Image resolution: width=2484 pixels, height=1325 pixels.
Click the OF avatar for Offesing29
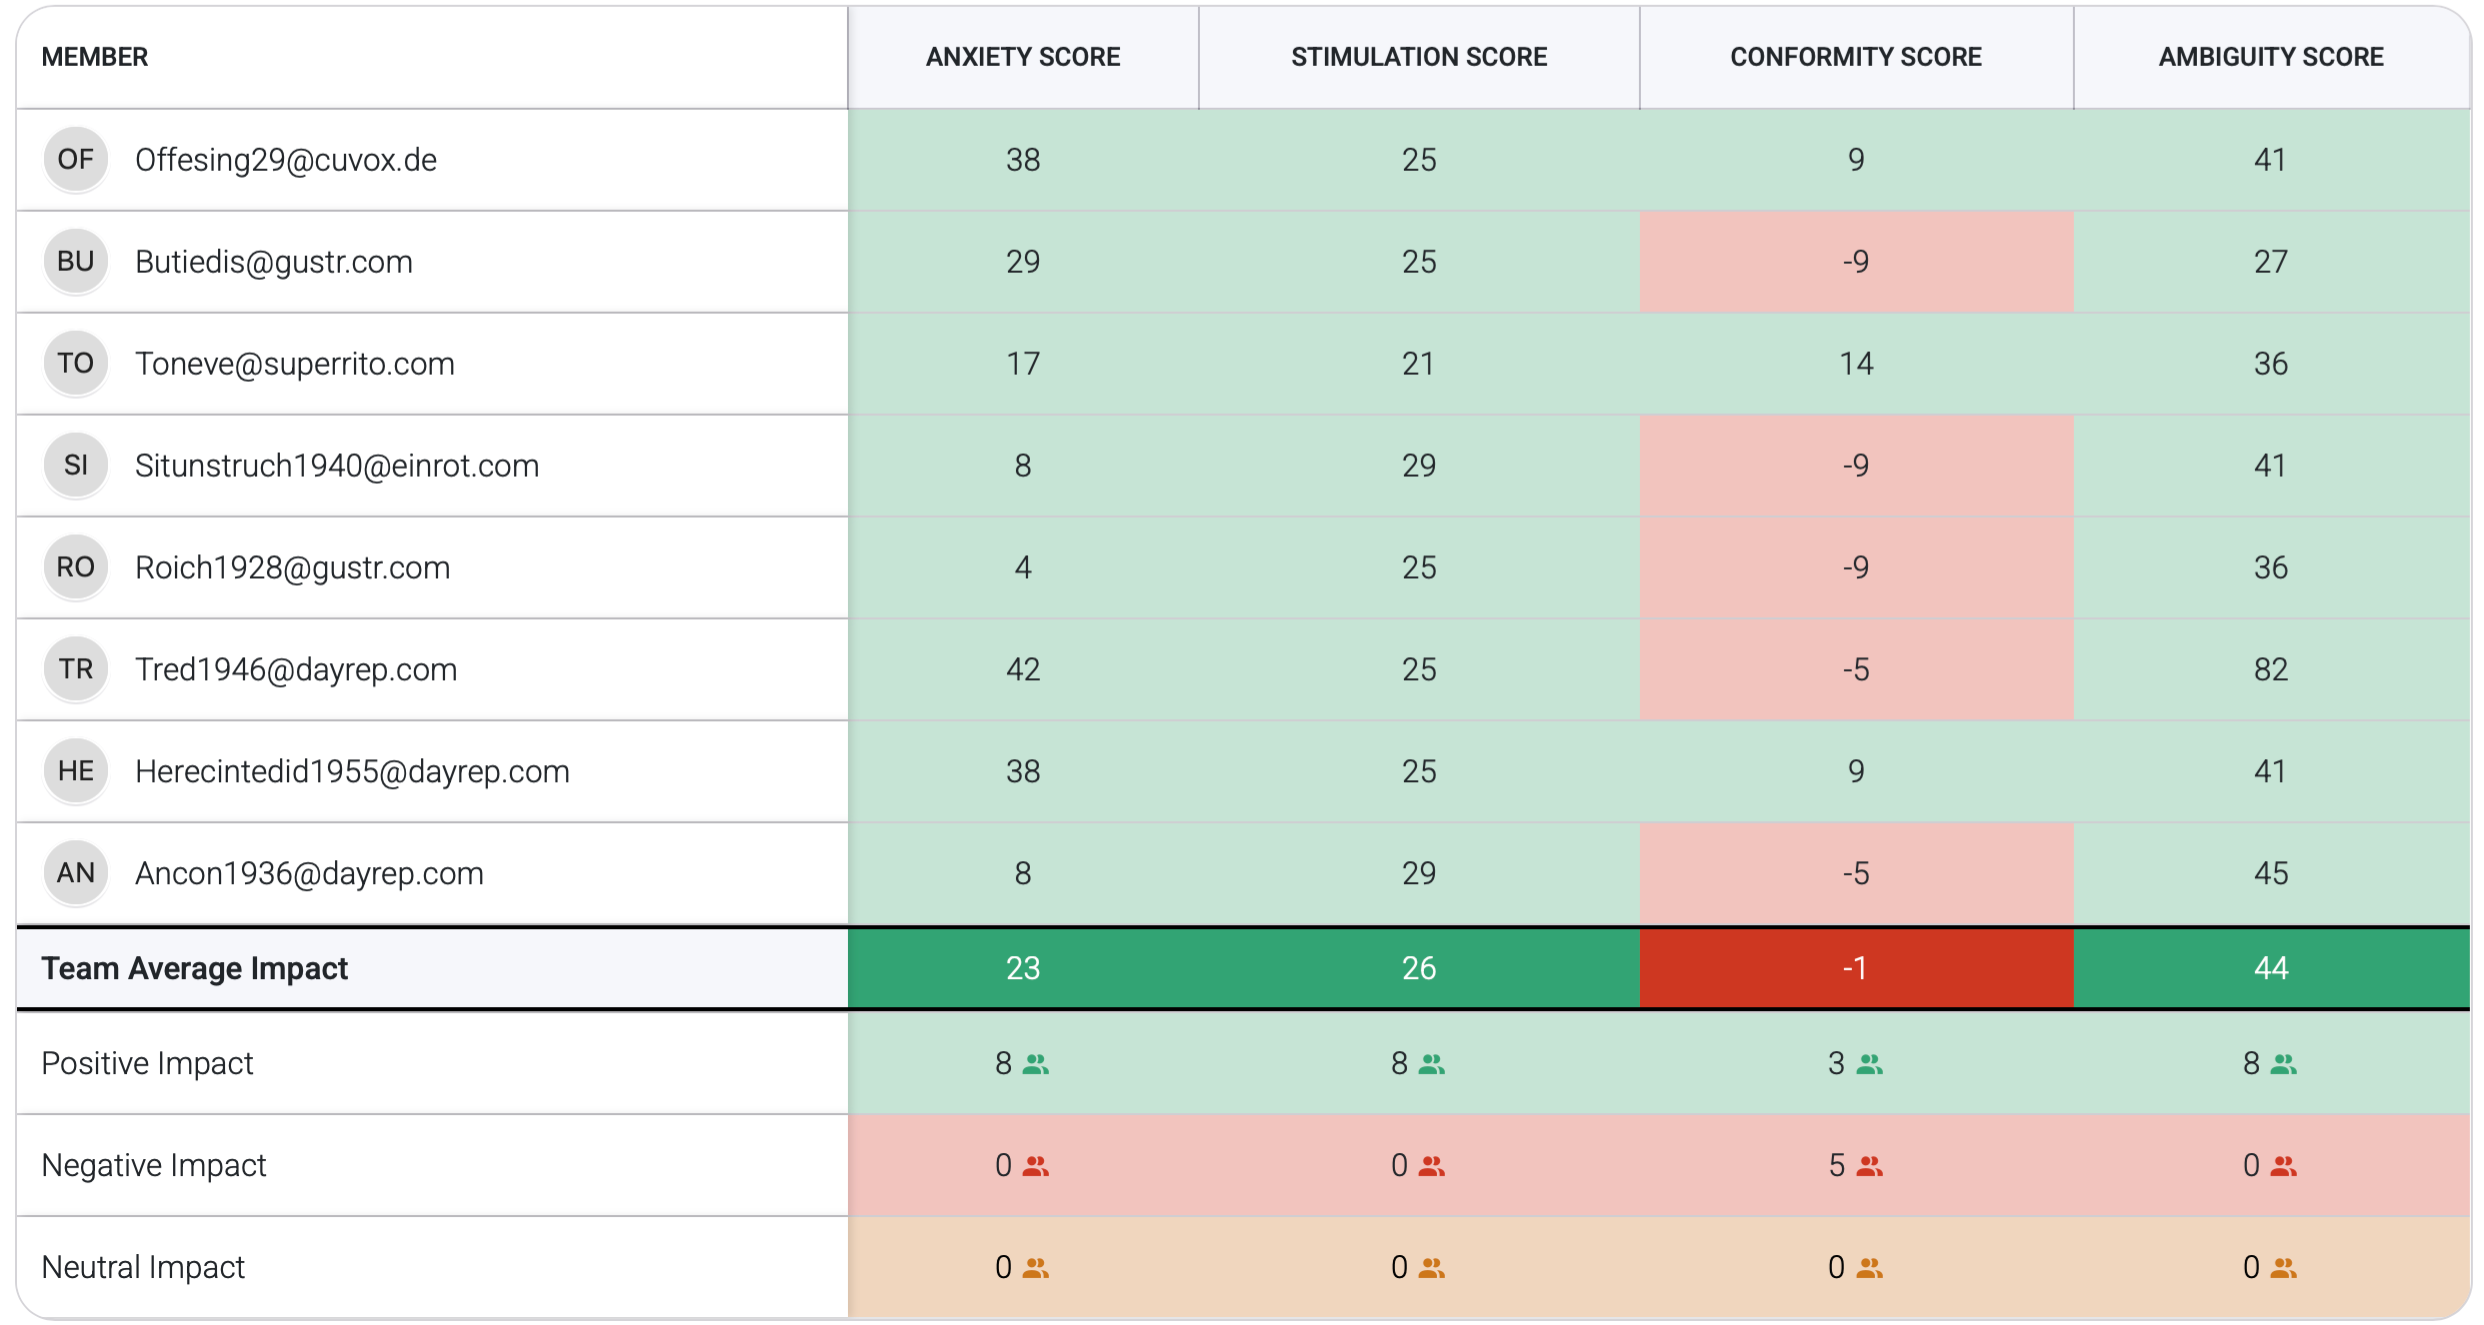76,159
